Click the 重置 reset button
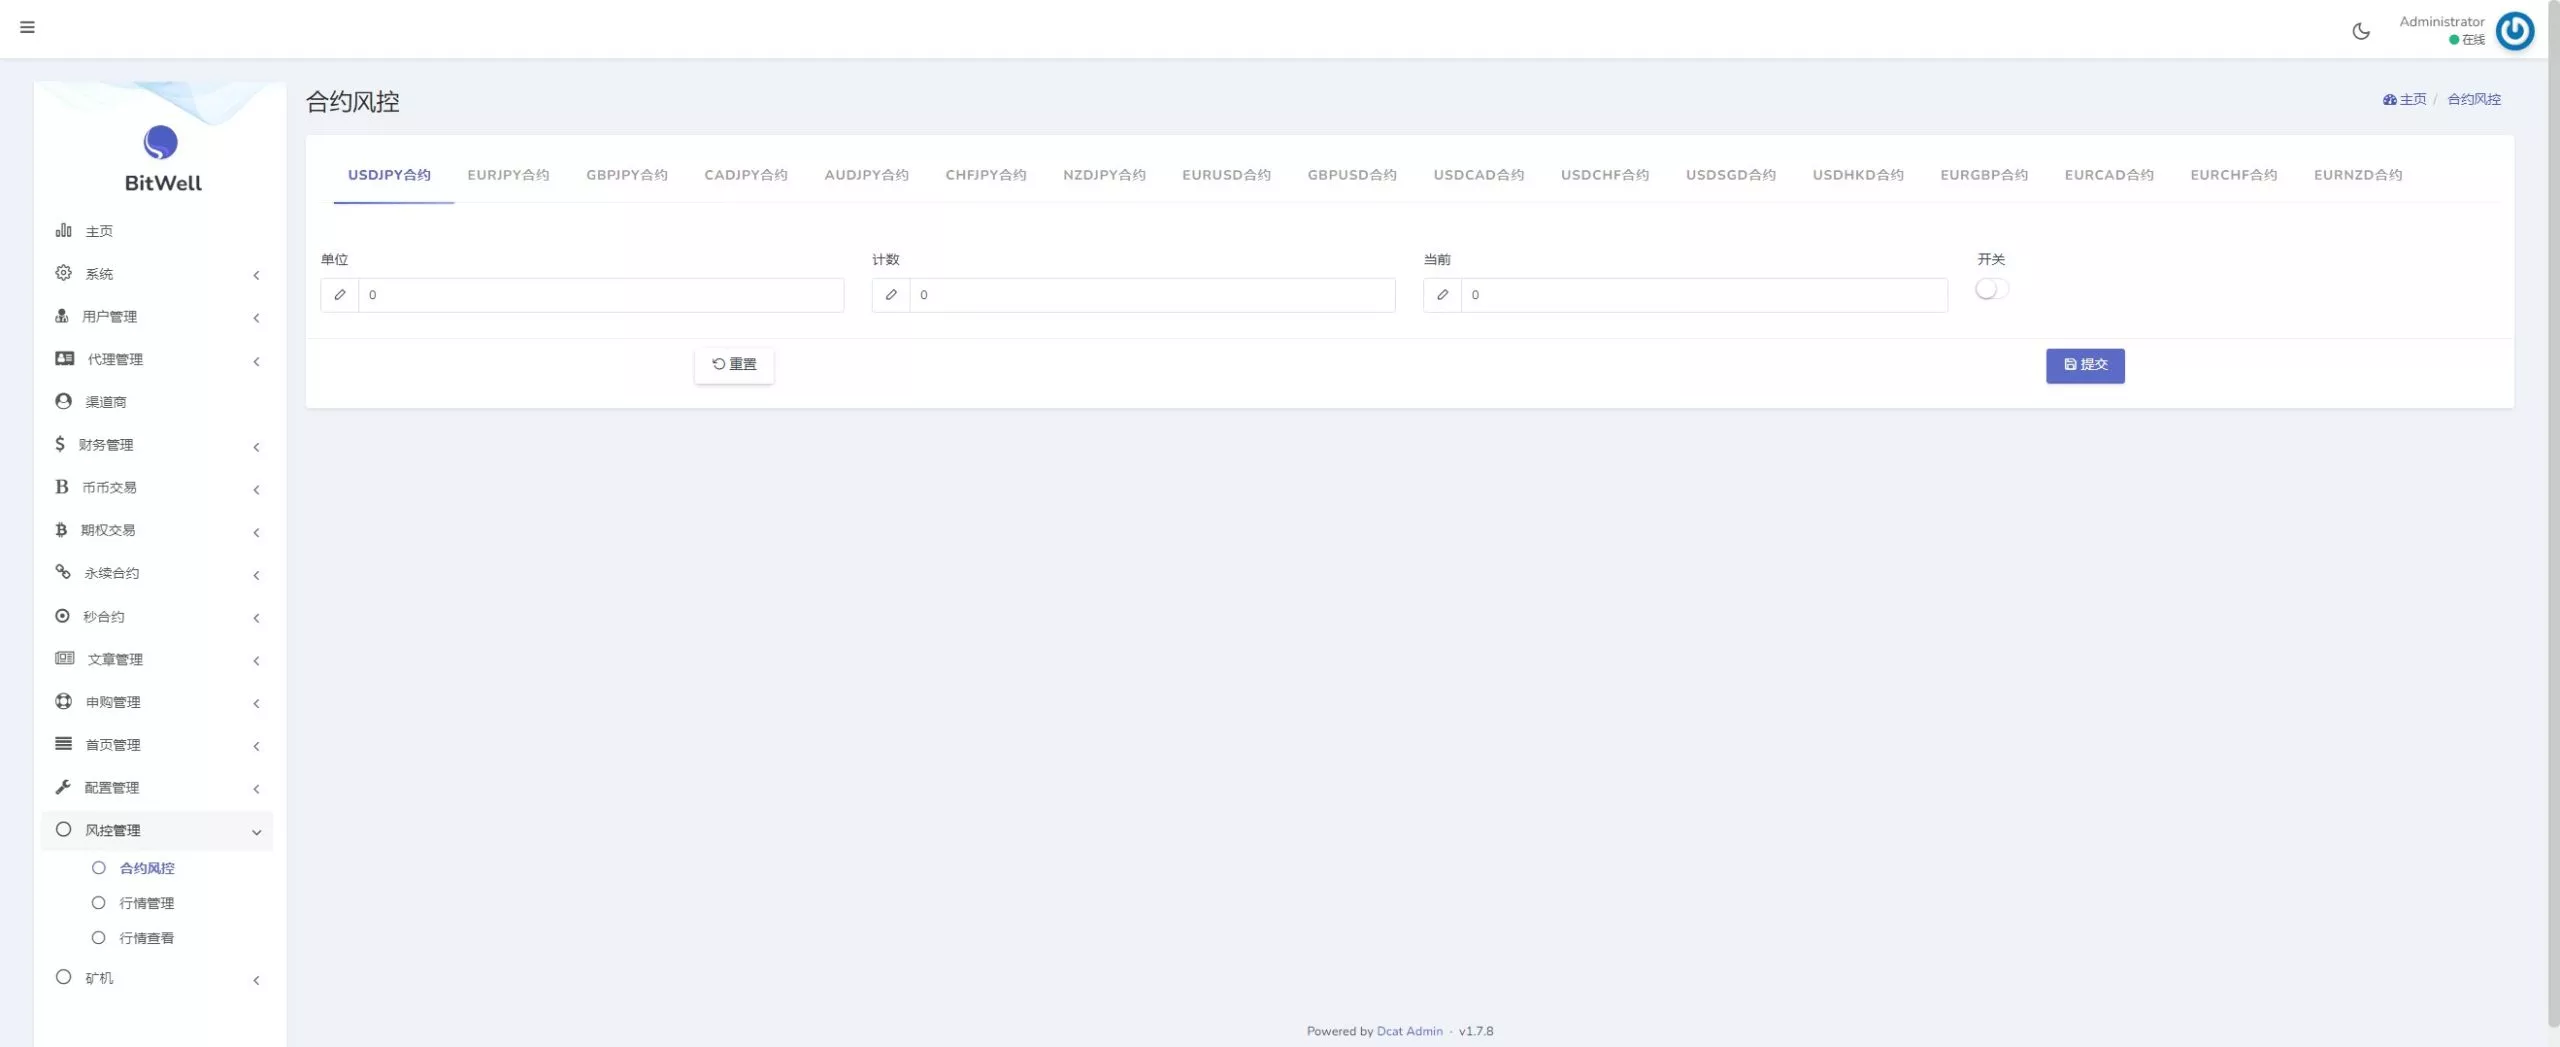The image size is (2560, 1047). point(734,365)
